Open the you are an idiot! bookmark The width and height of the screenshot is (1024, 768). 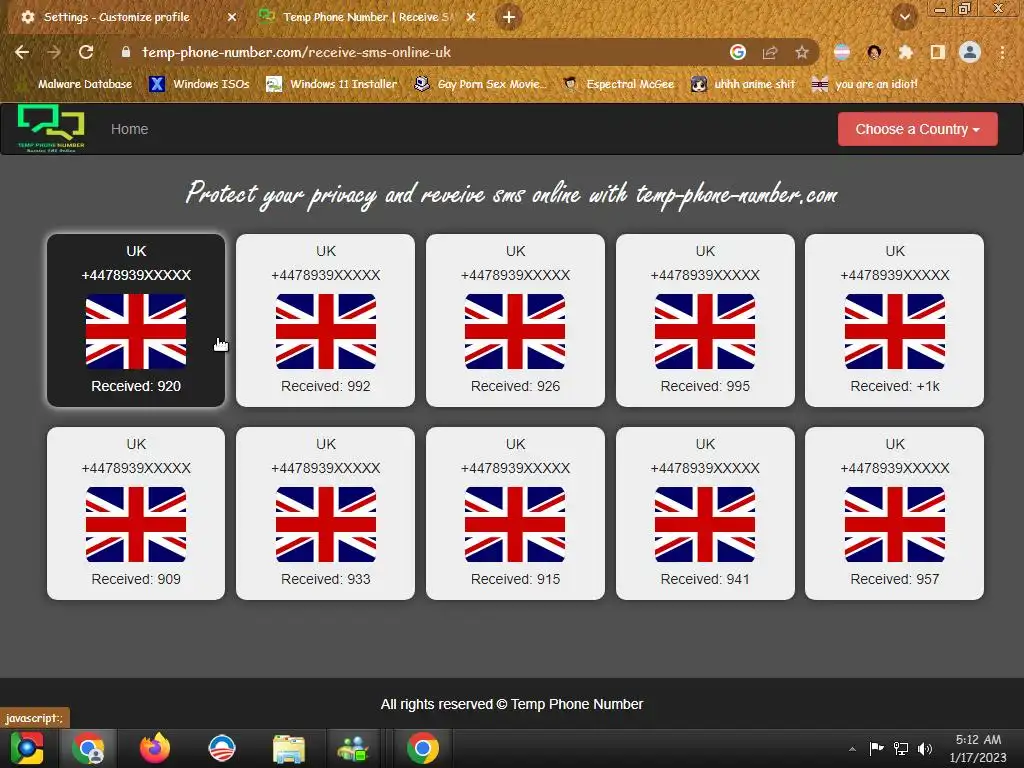864,84
